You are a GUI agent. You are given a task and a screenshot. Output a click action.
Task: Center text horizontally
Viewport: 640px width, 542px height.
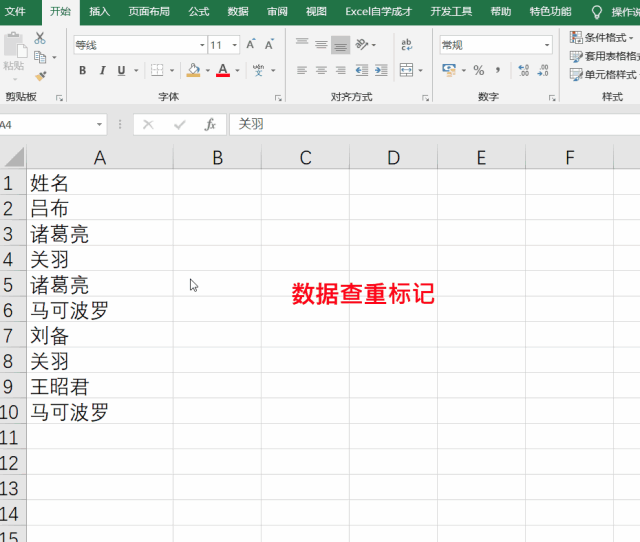(x=321, y=70)
